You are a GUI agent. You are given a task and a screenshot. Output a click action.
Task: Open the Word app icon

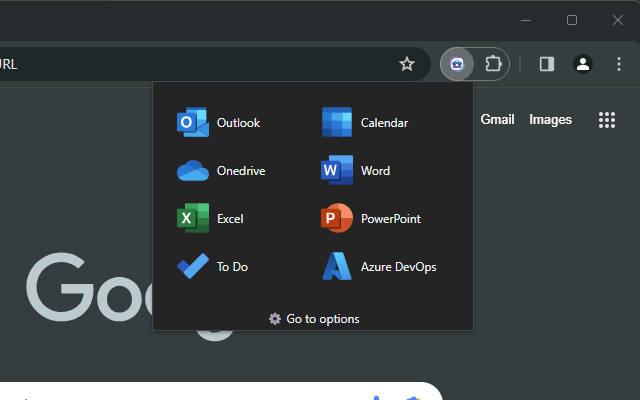point(337,170)
